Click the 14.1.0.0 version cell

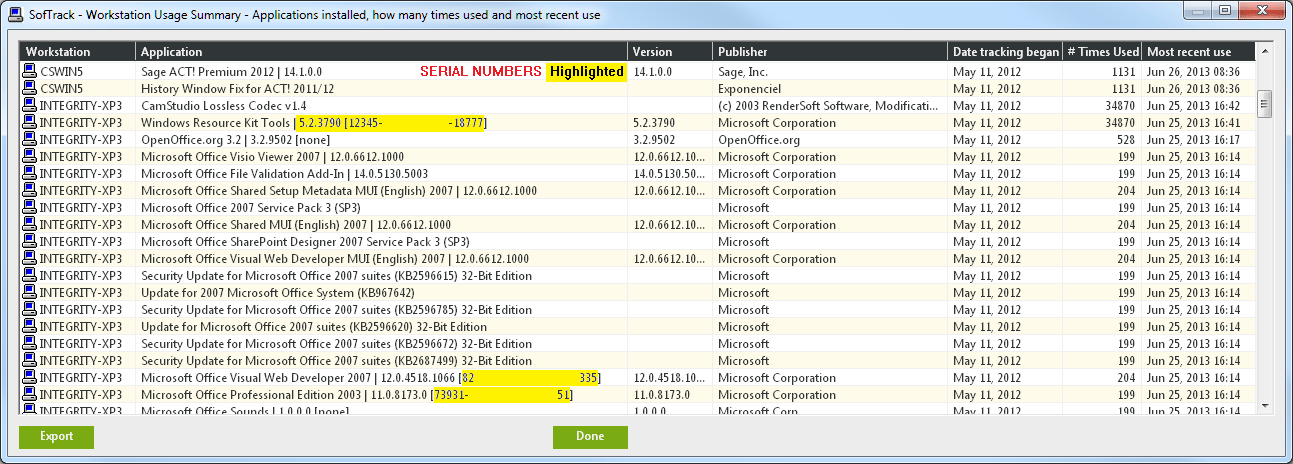[670, 72]
